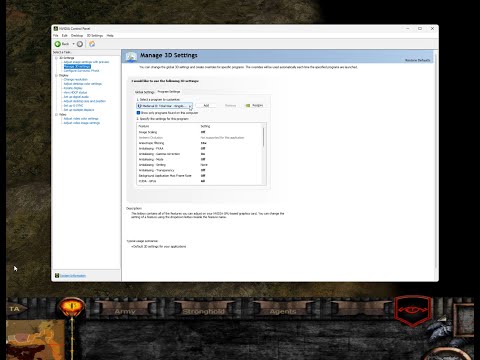Open Adjust desktop size and position task

(85, 101)
